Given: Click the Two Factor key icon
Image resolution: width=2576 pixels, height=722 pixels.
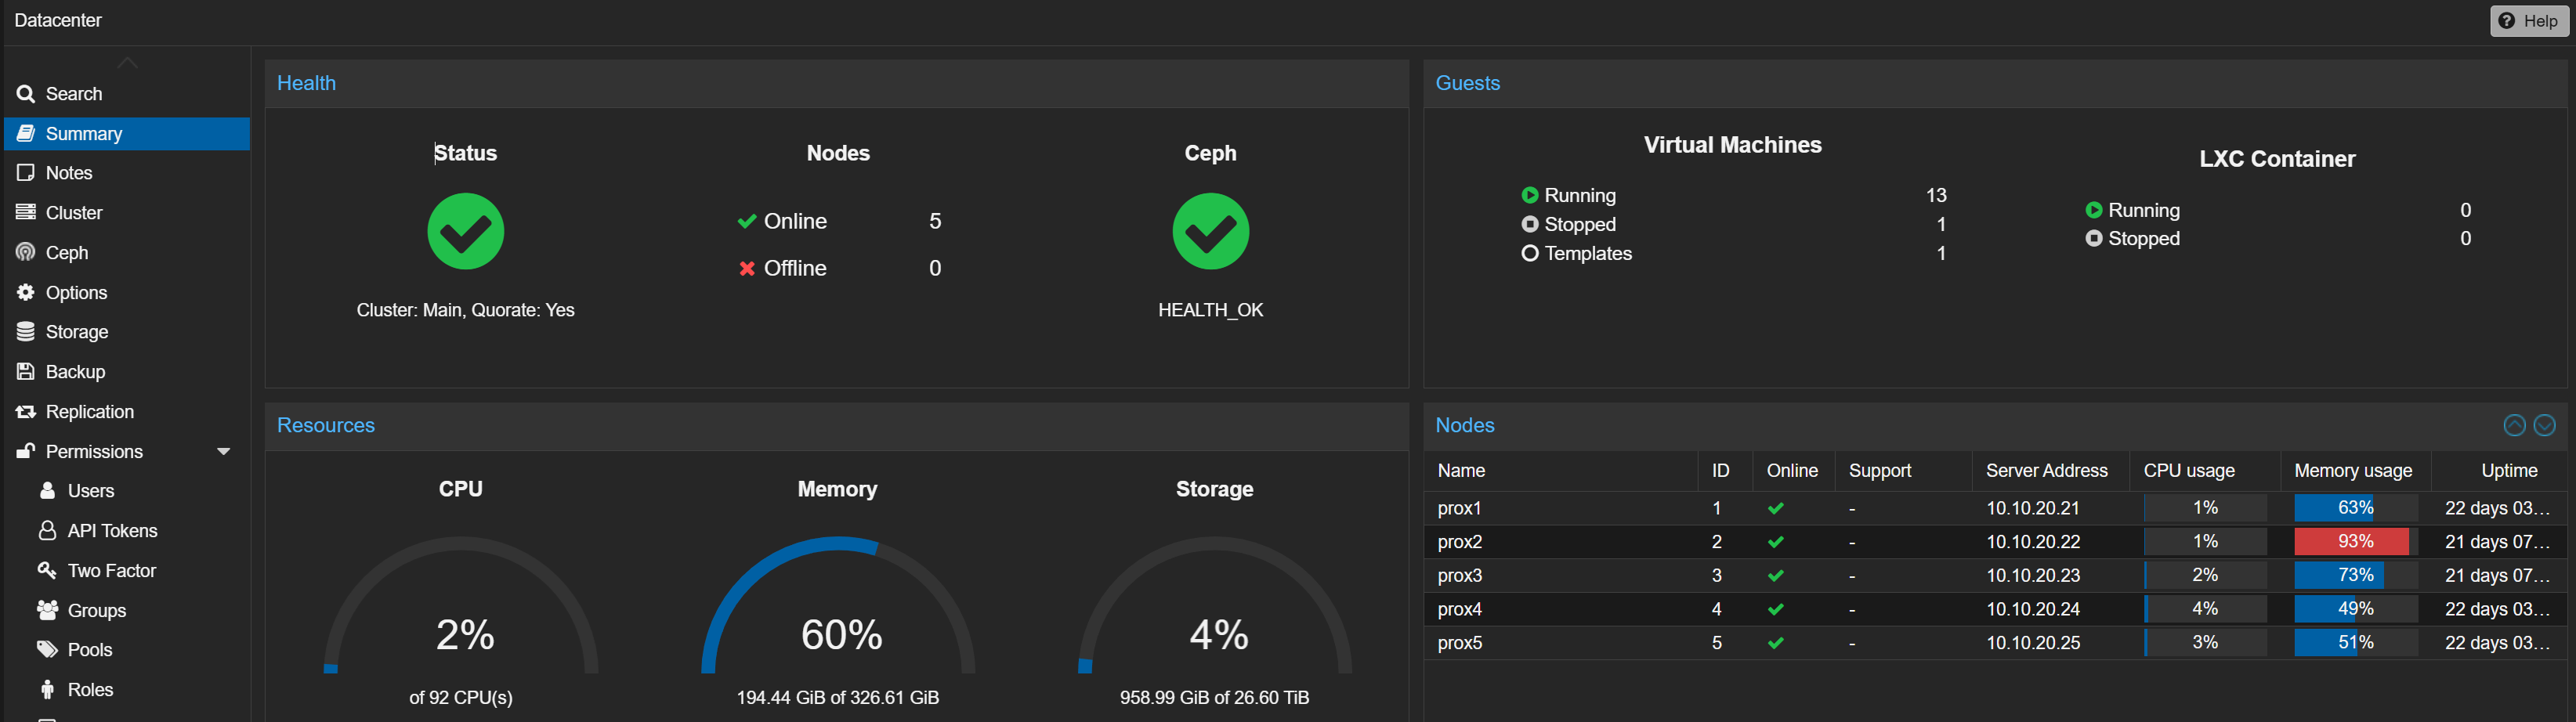Looking at the screenshot, I should [47, 571].
